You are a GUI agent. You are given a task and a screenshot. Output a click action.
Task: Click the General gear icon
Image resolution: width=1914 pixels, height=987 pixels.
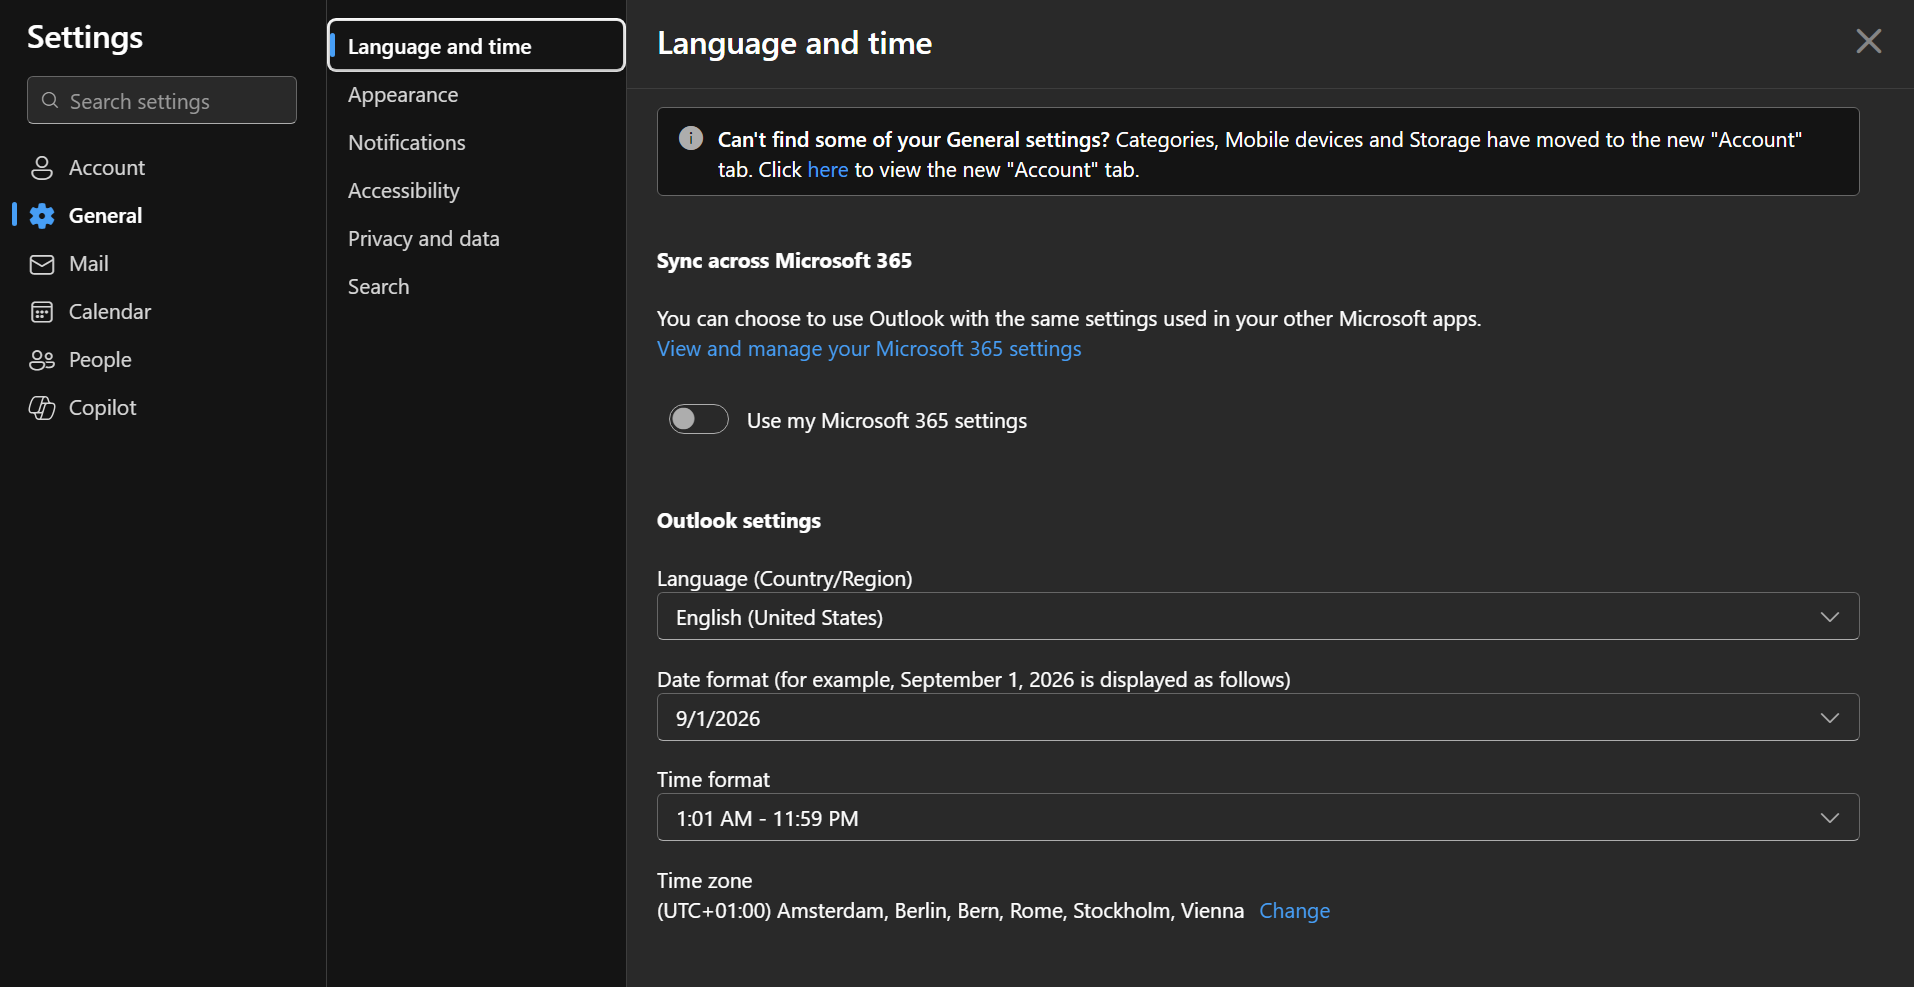[42, 216]
